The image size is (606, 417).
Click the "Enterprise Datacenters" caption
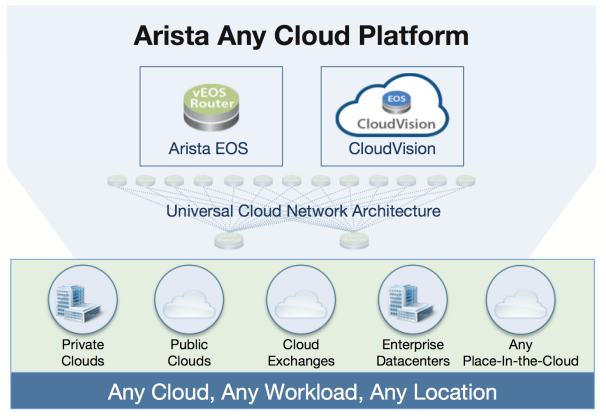[413, 352]
